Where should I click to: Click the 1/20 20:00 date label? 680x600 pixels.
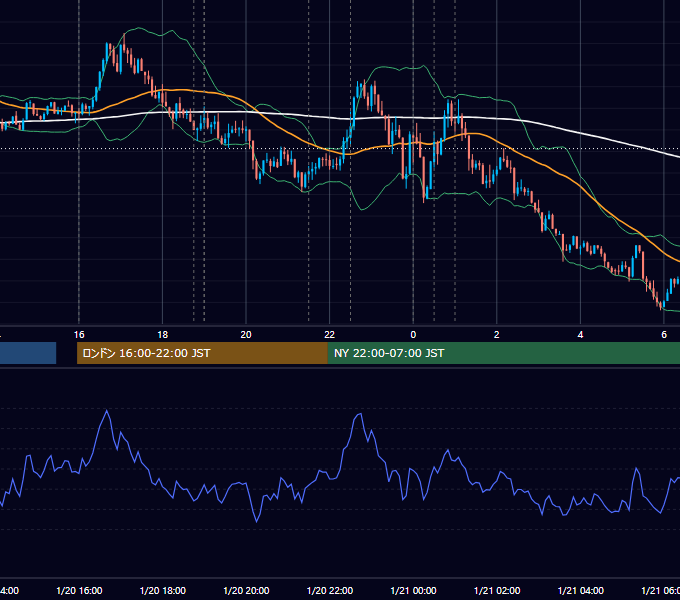pos(246,590)
